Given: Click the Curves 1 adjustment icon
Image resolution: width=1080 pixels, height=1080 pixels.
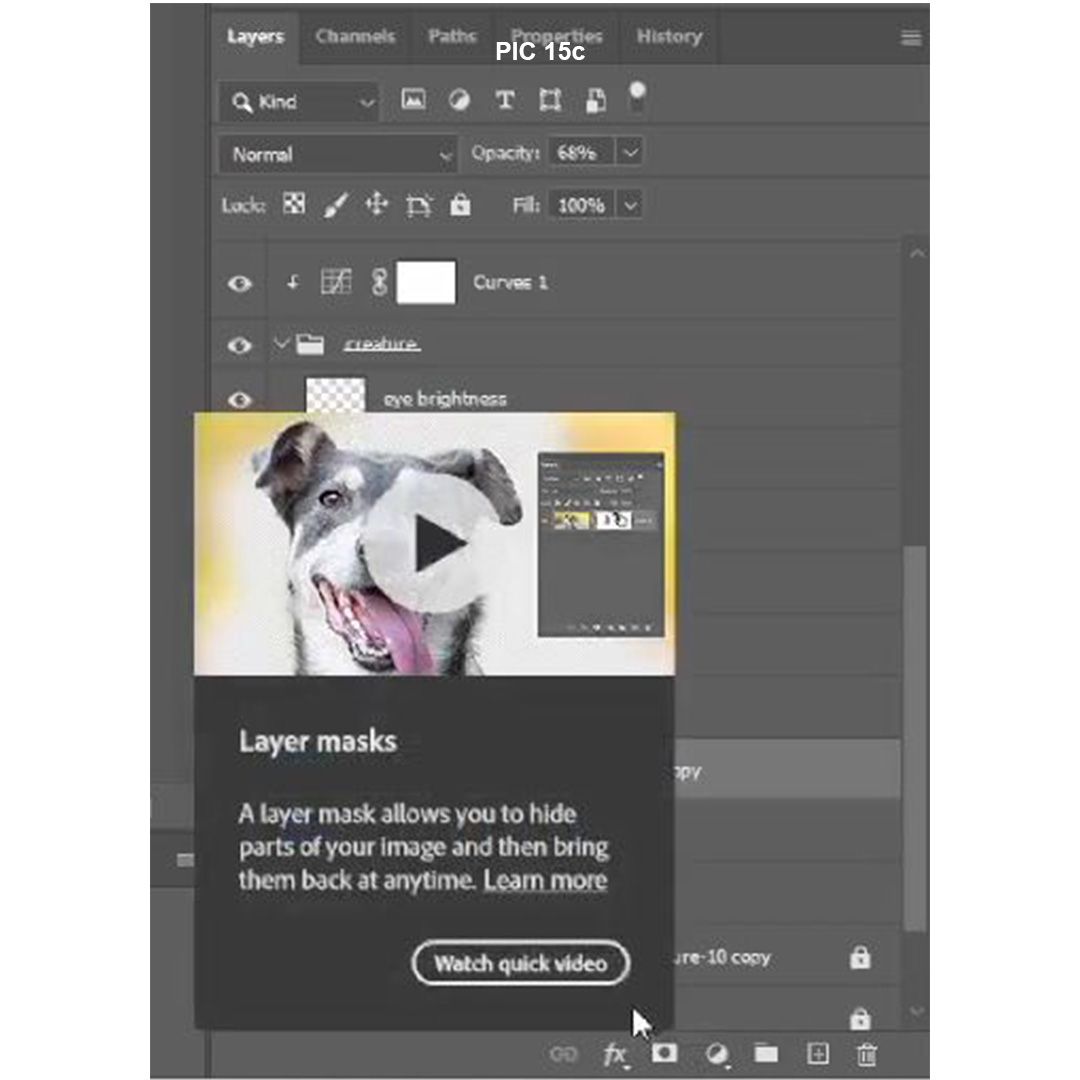Looking at the screenshot, I should [x=336, y=282].
